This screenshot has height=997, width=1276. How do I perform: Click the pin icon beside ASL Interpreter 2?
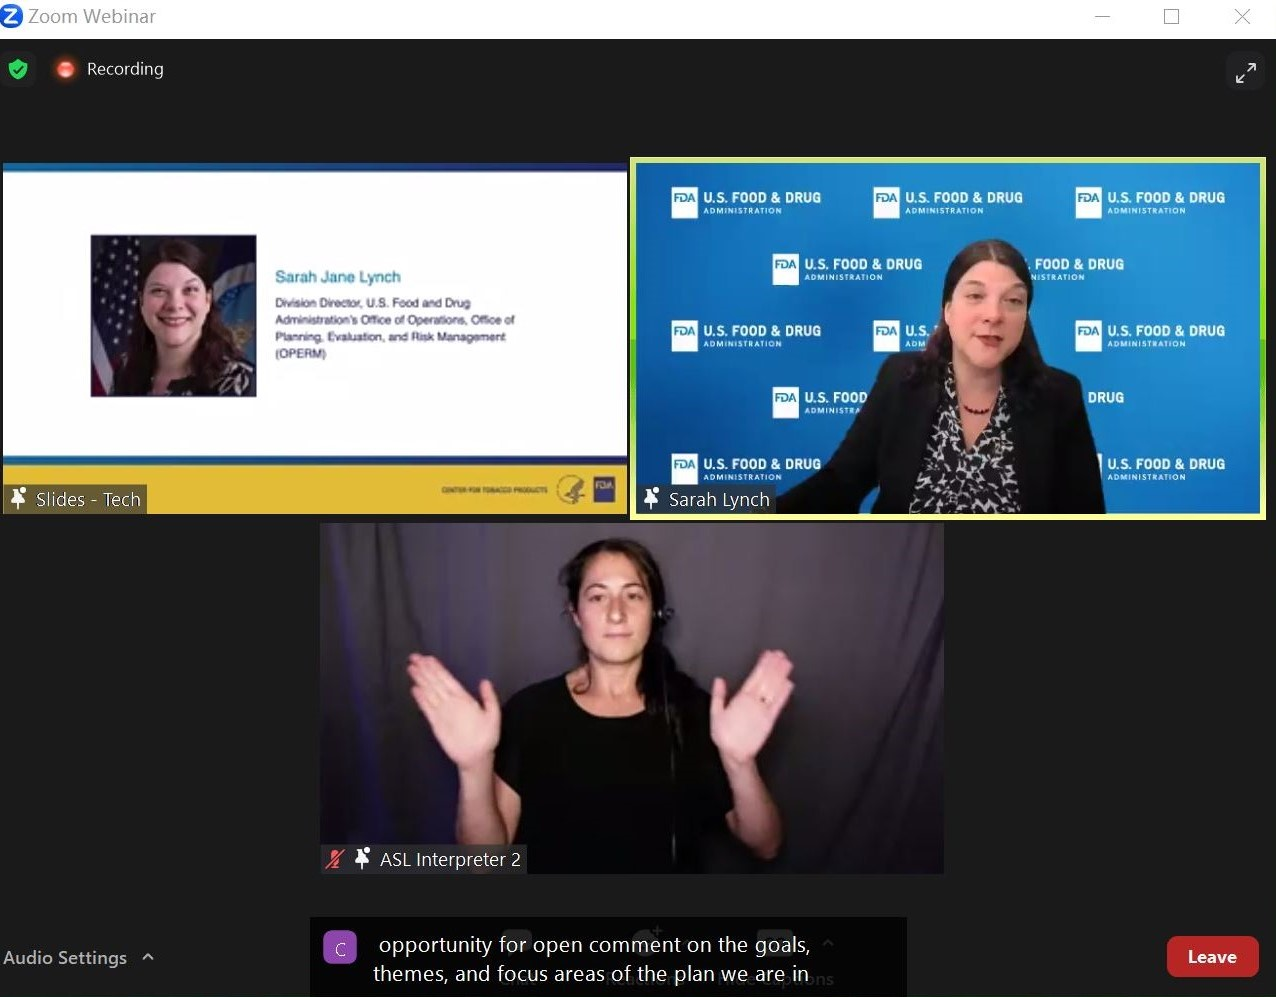click(362, 859)
